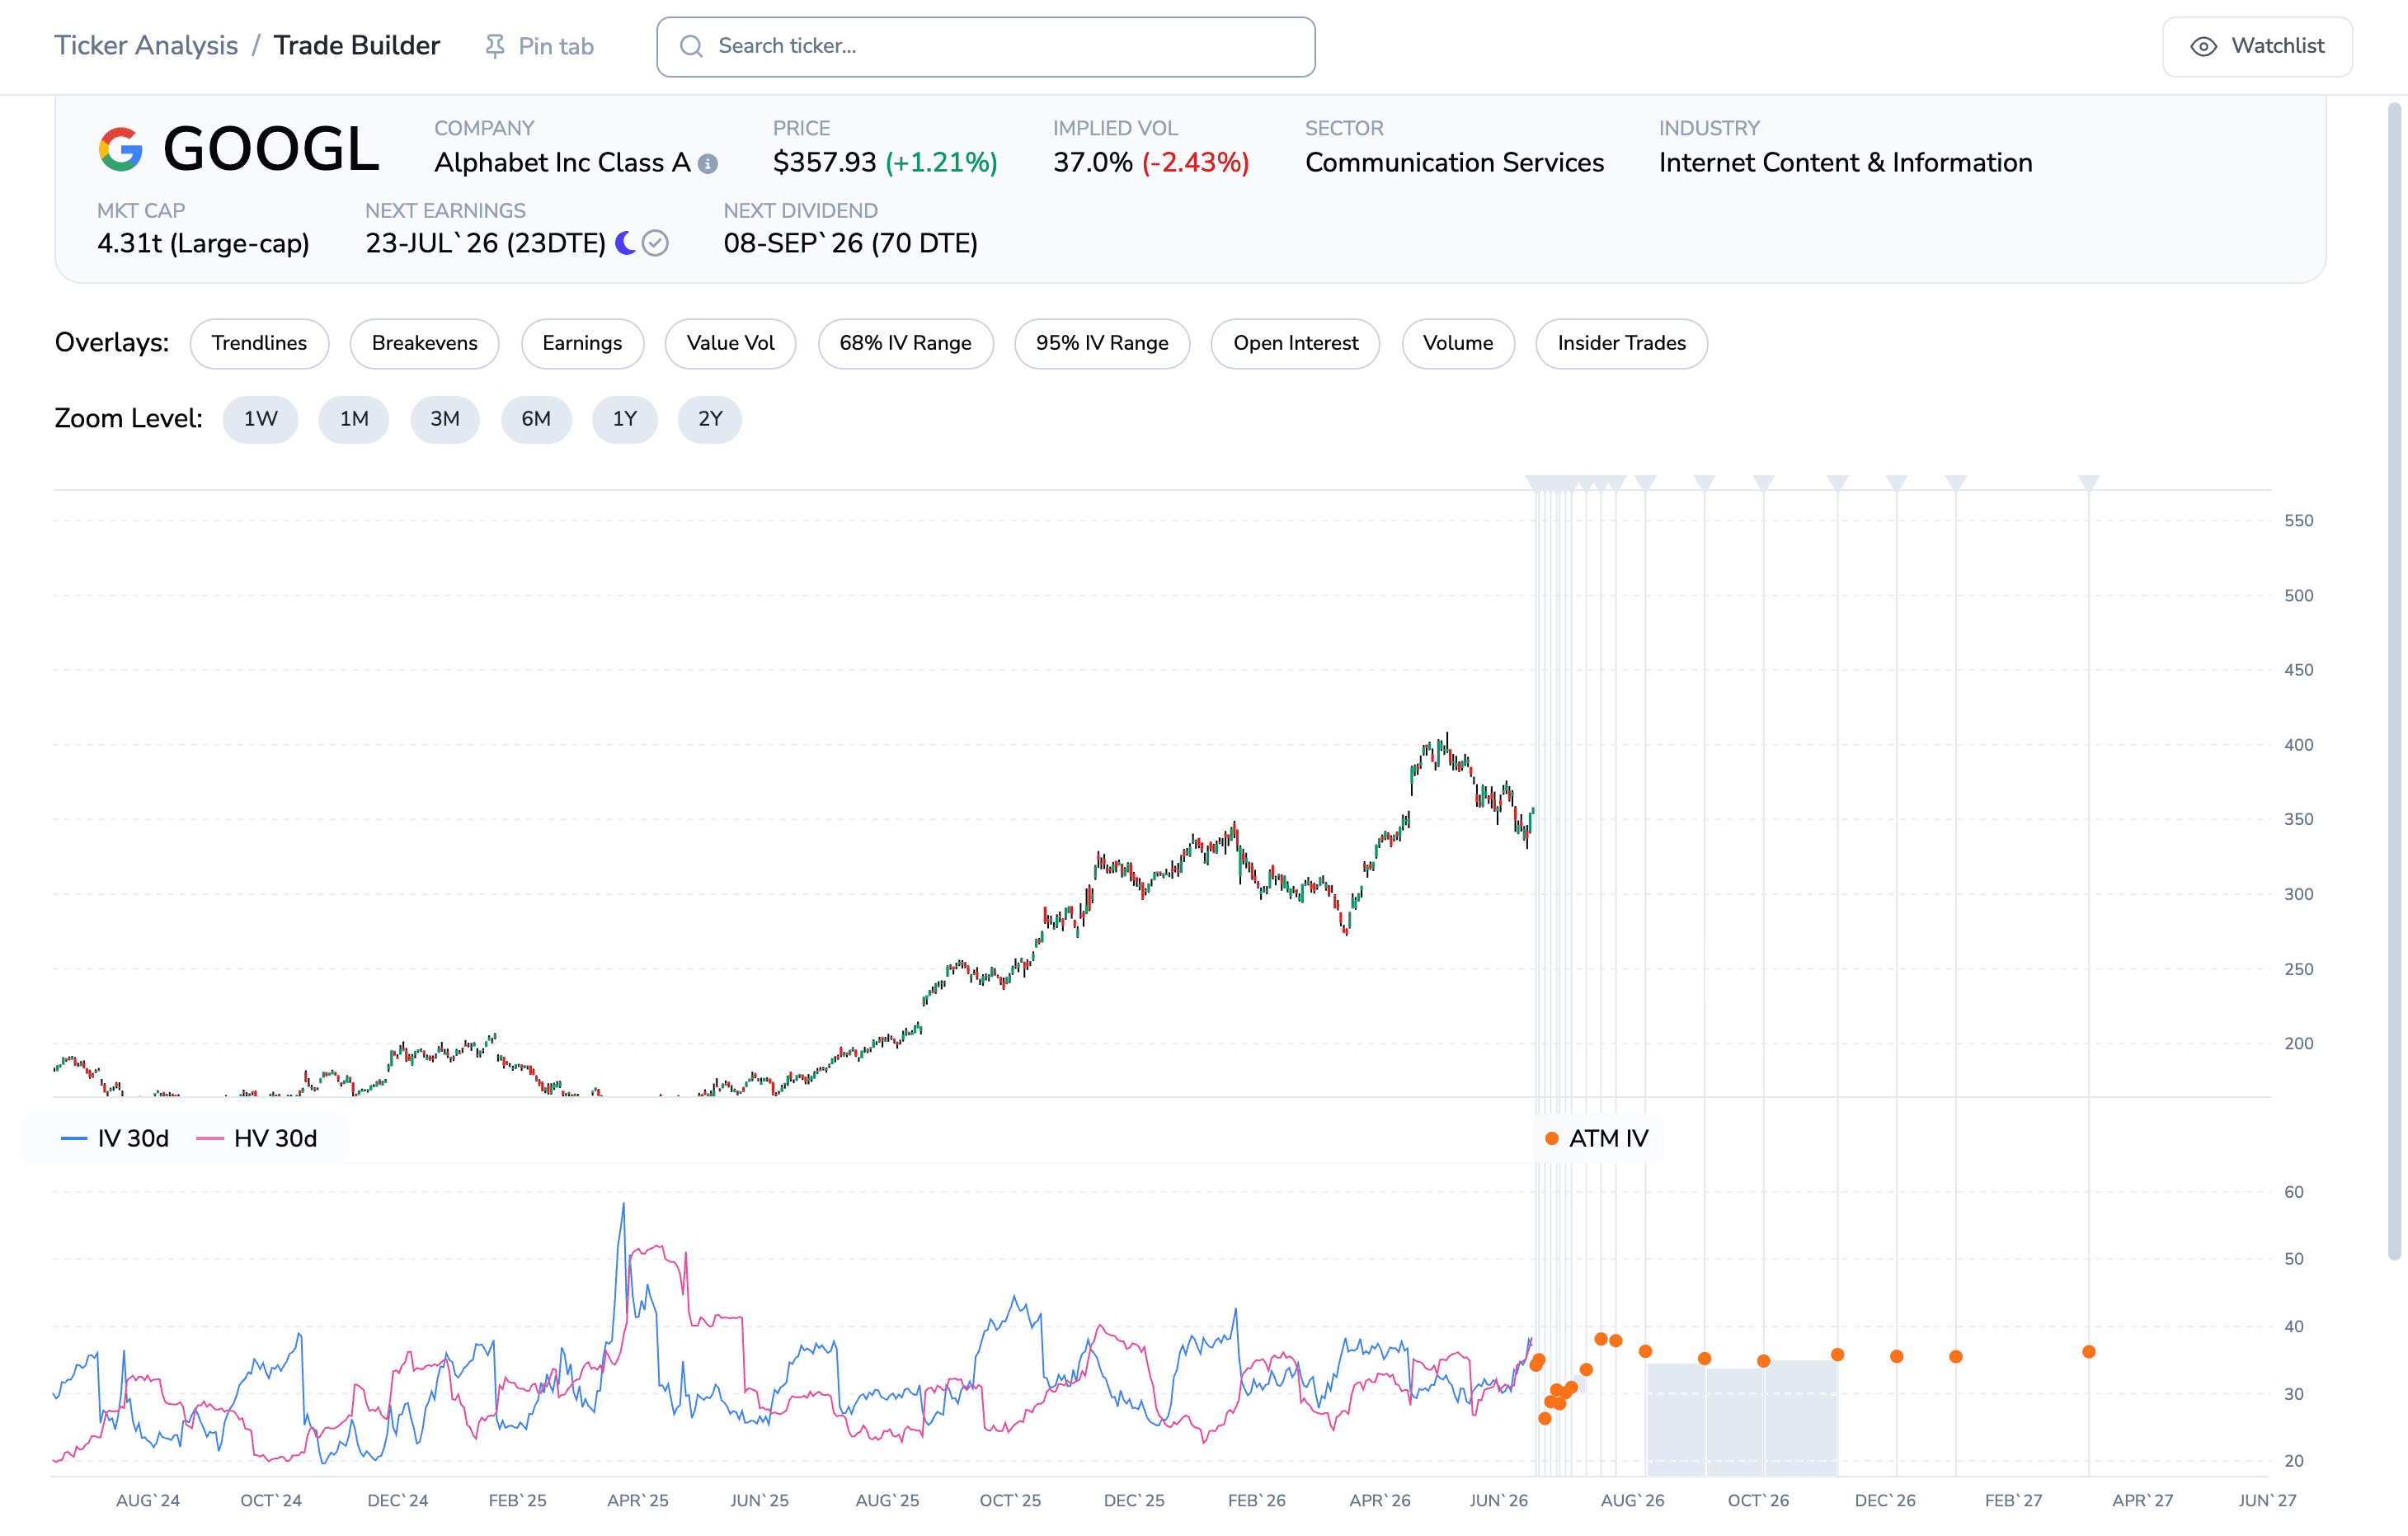
Task: Click the price value $357.93
Action: (824, 163)
